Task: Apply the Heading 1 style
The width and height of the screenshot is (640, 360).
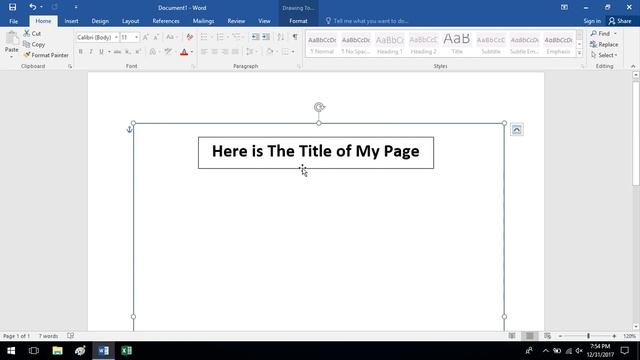Action: click(389, 44)
